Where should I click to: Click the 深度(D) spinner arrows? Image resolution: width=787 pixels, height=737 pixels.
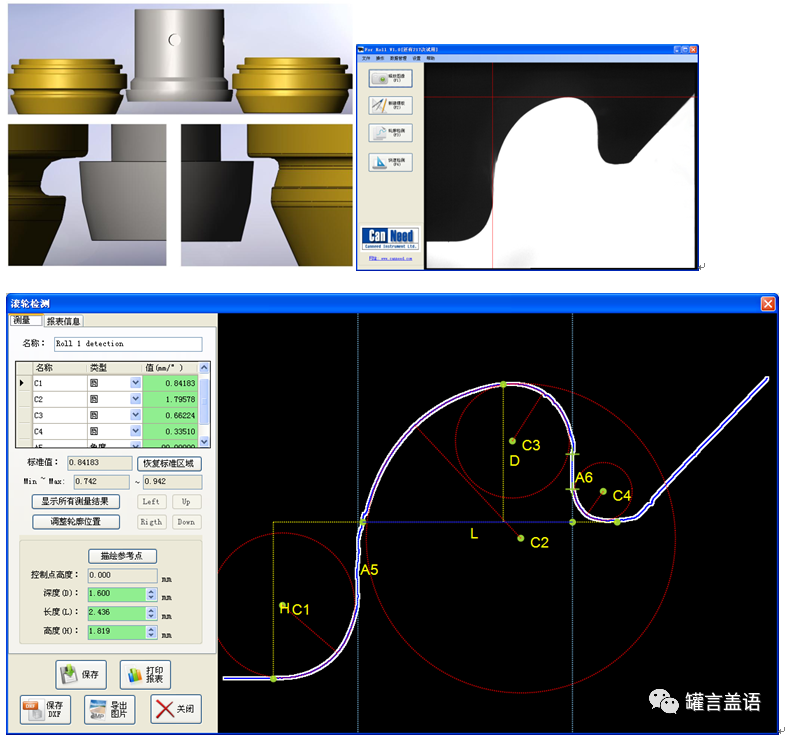152,594
